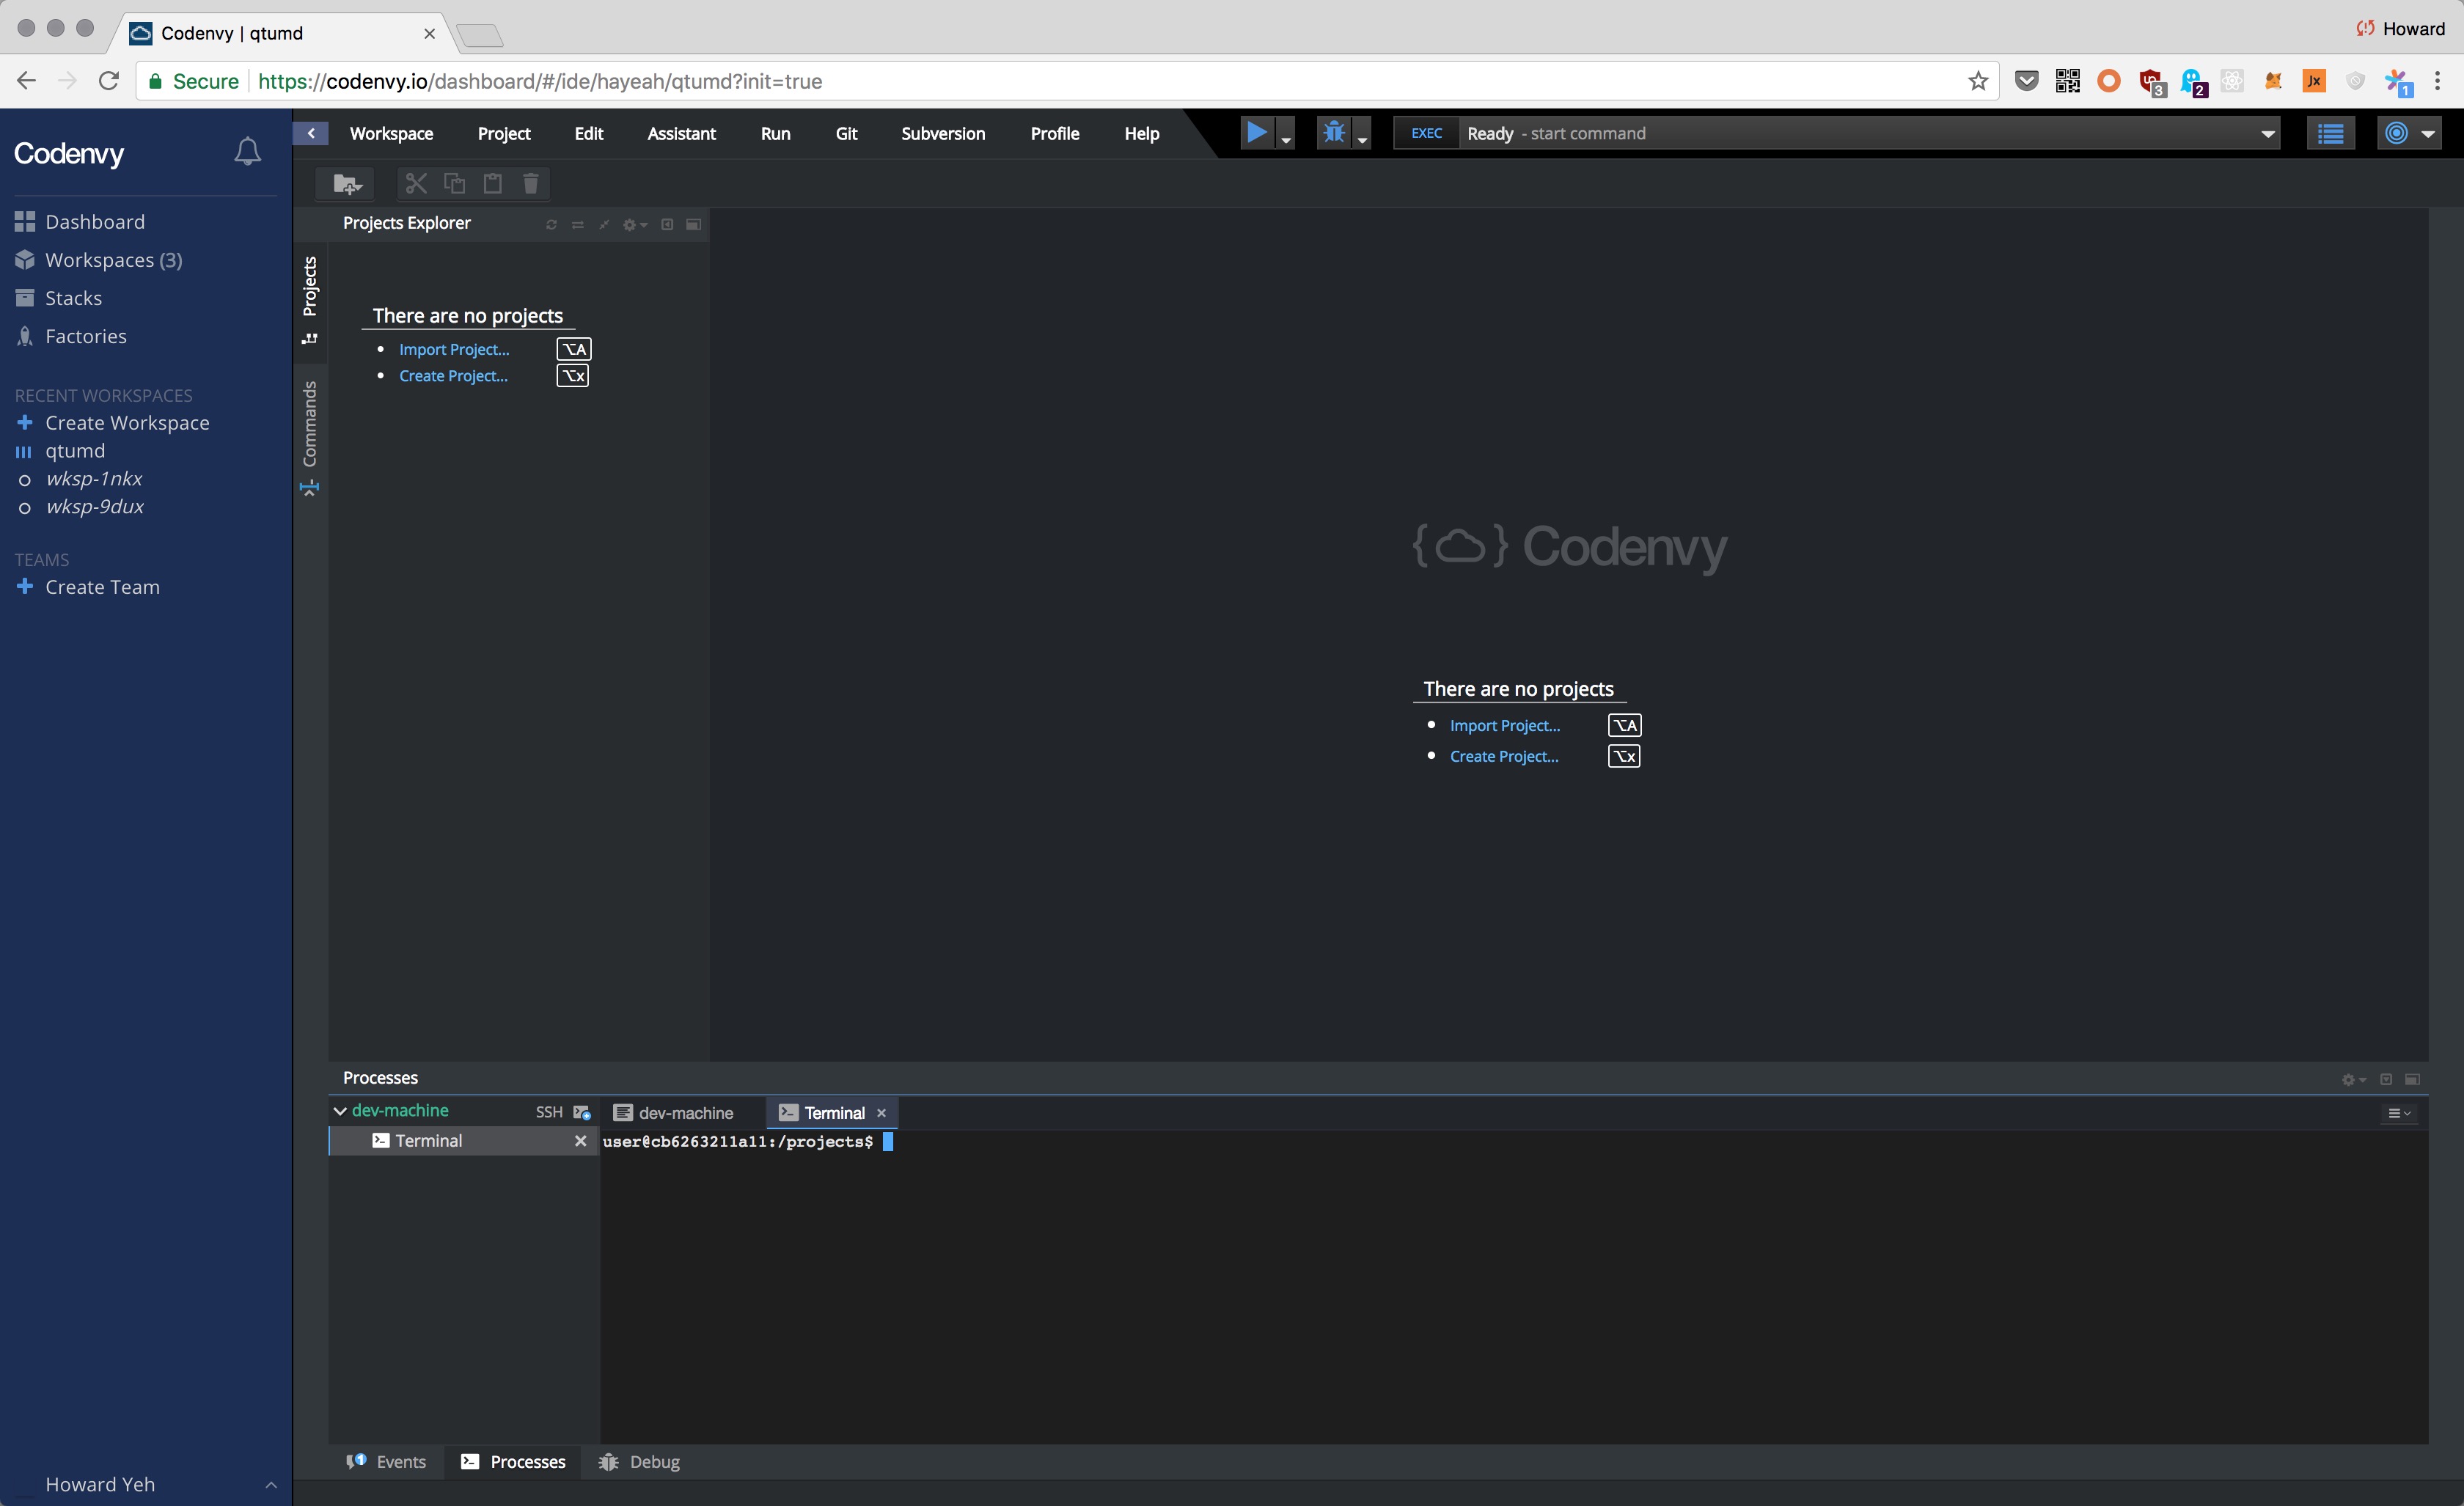Viewport: 2464px width, 1506px height.
Task: Open the Edit menu
Action: coord(589,134)
